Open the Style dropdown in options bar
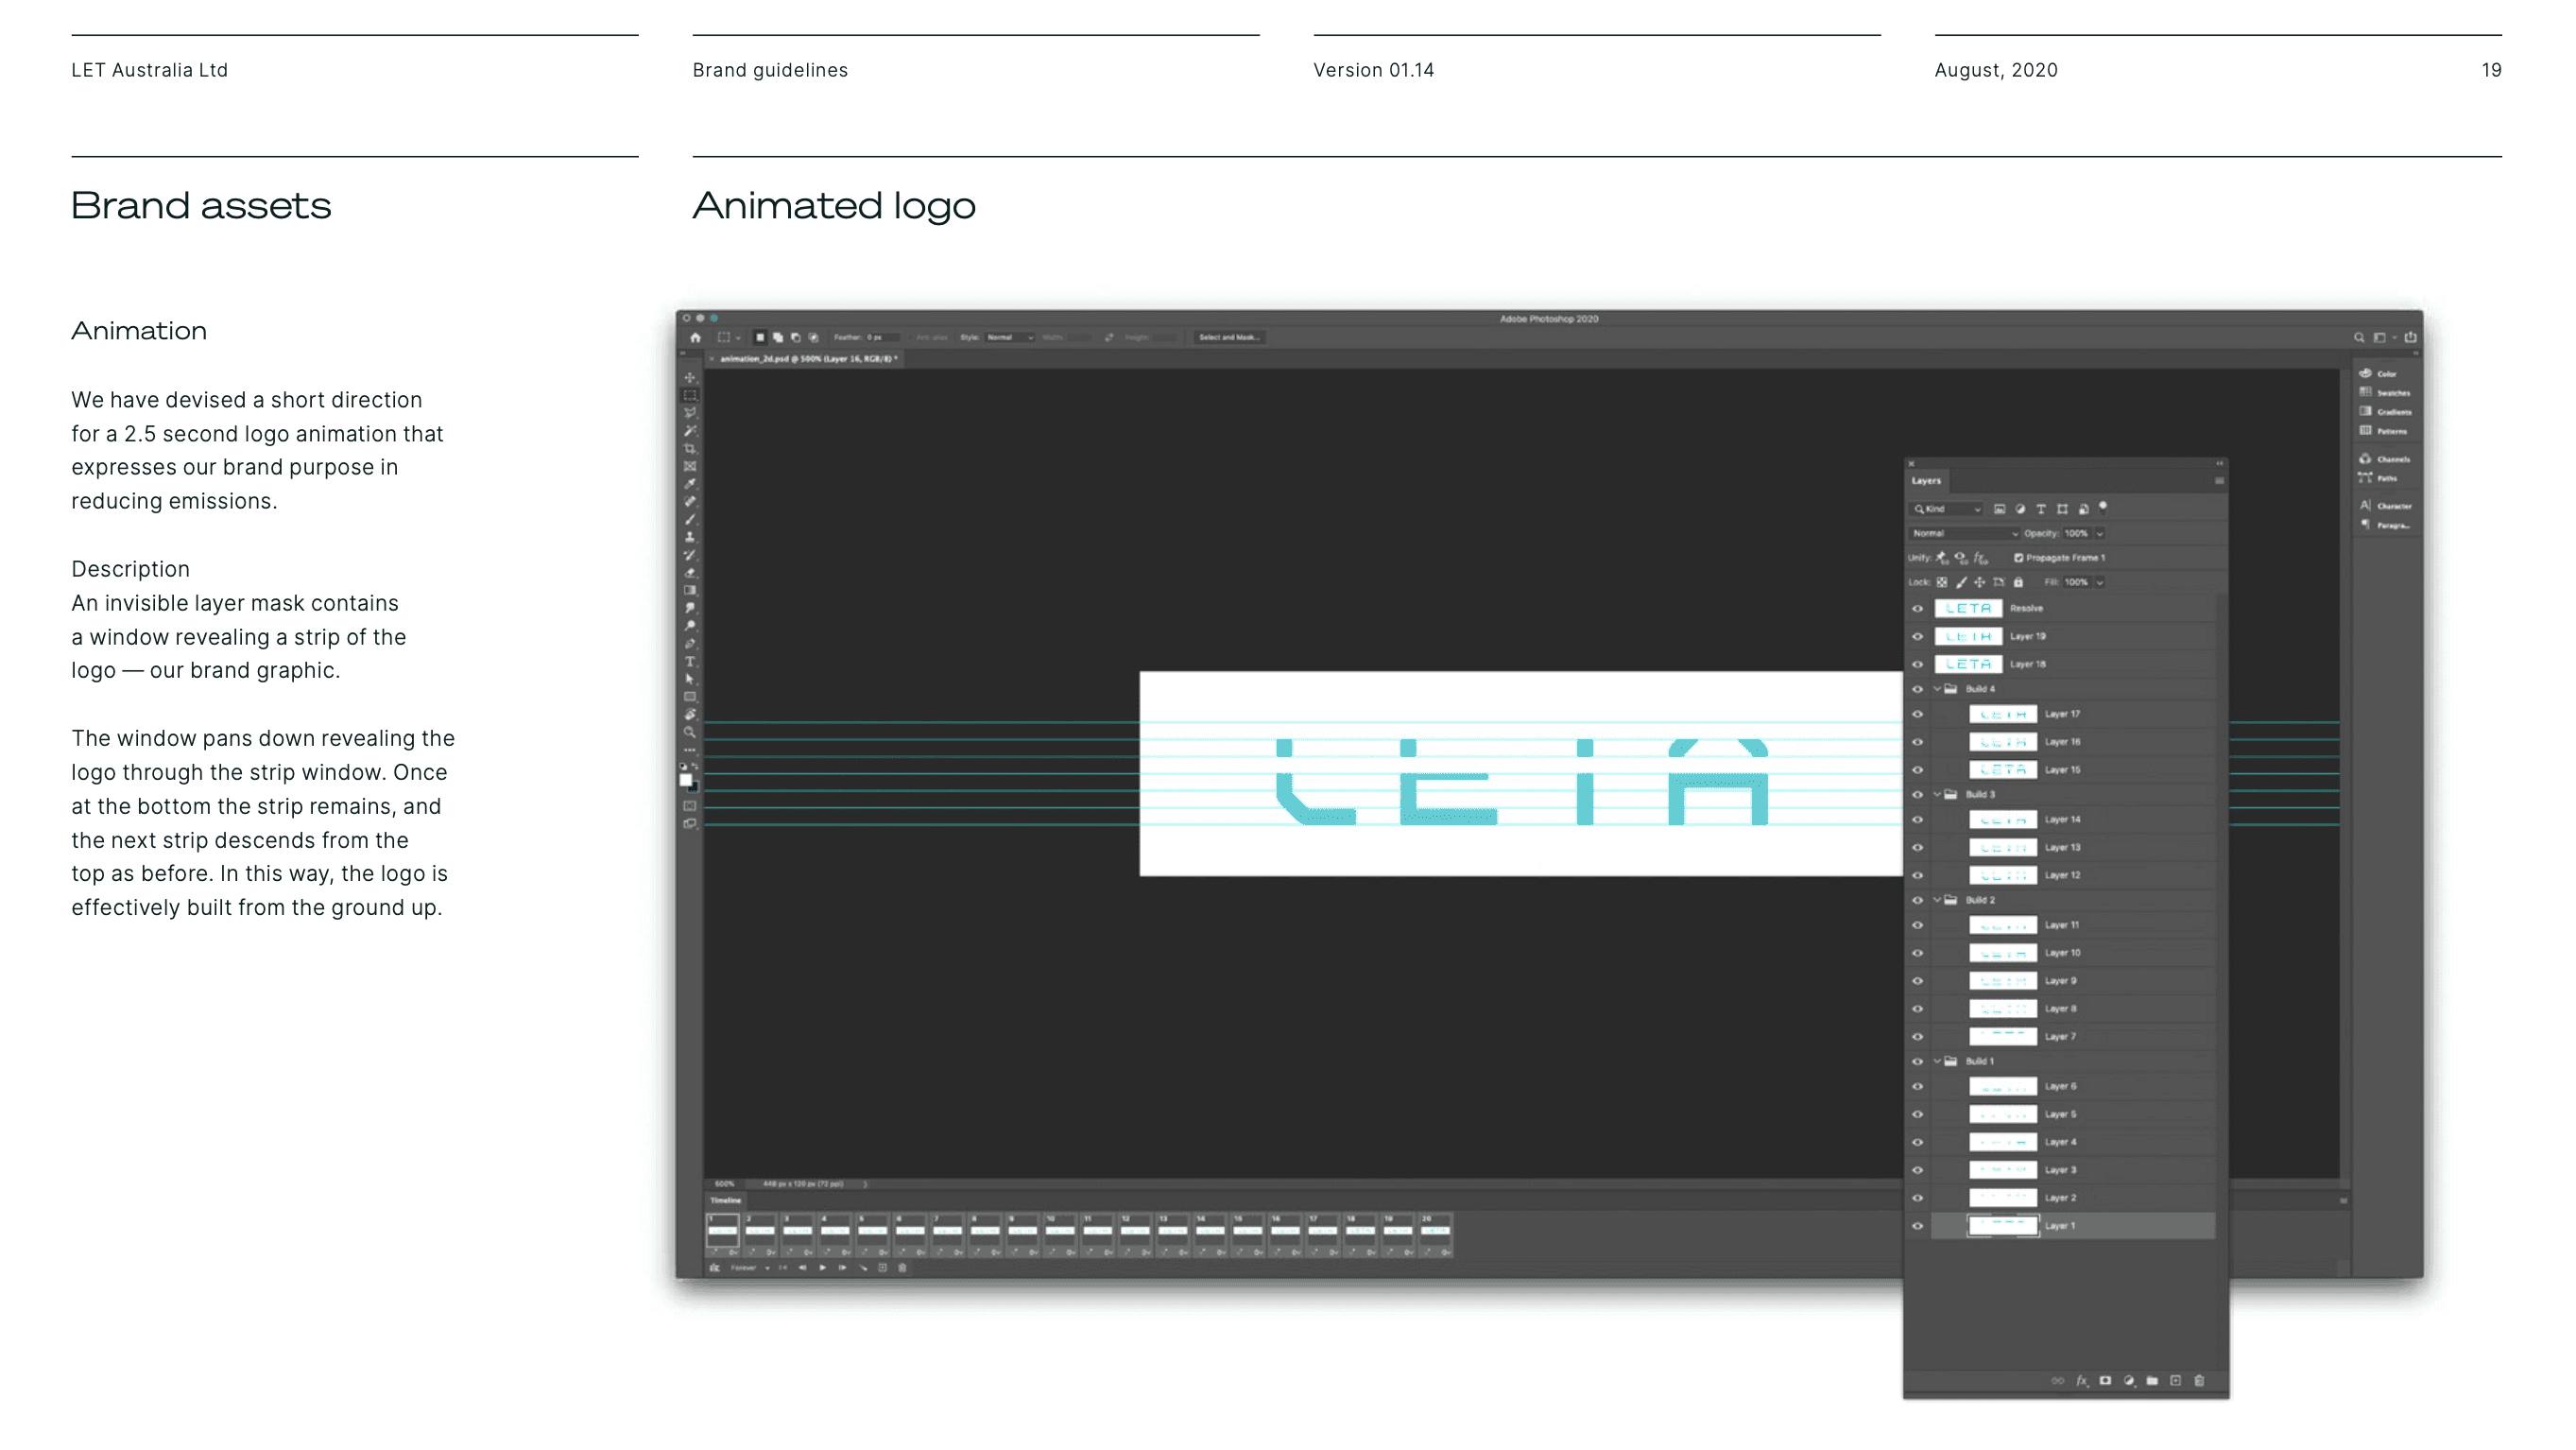 tap(1009, 338)
